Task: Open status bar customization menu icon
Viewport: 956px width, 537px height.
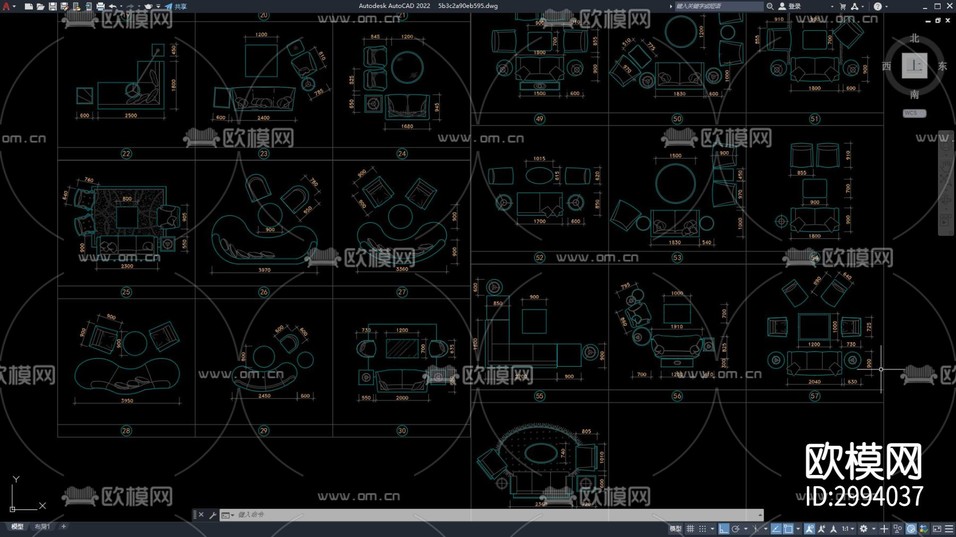Action: (x=949, y=528)
